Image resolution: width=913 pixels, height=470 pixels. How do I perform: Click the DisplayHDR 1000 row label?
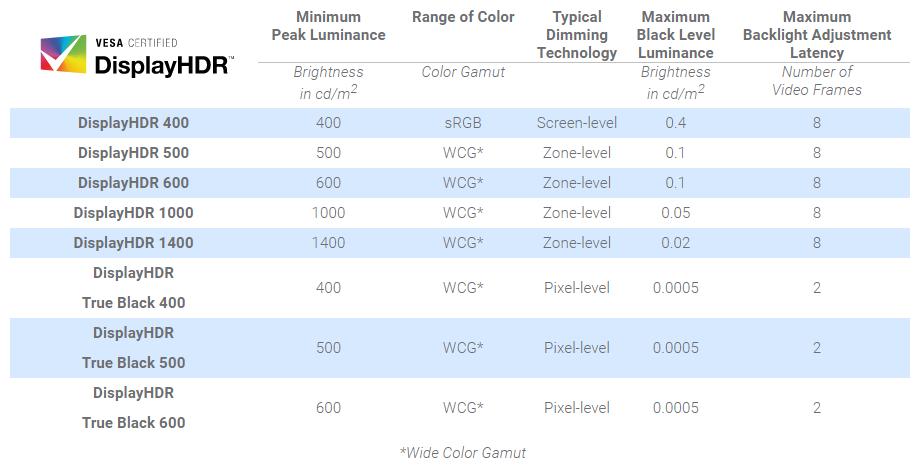[133, 213]
